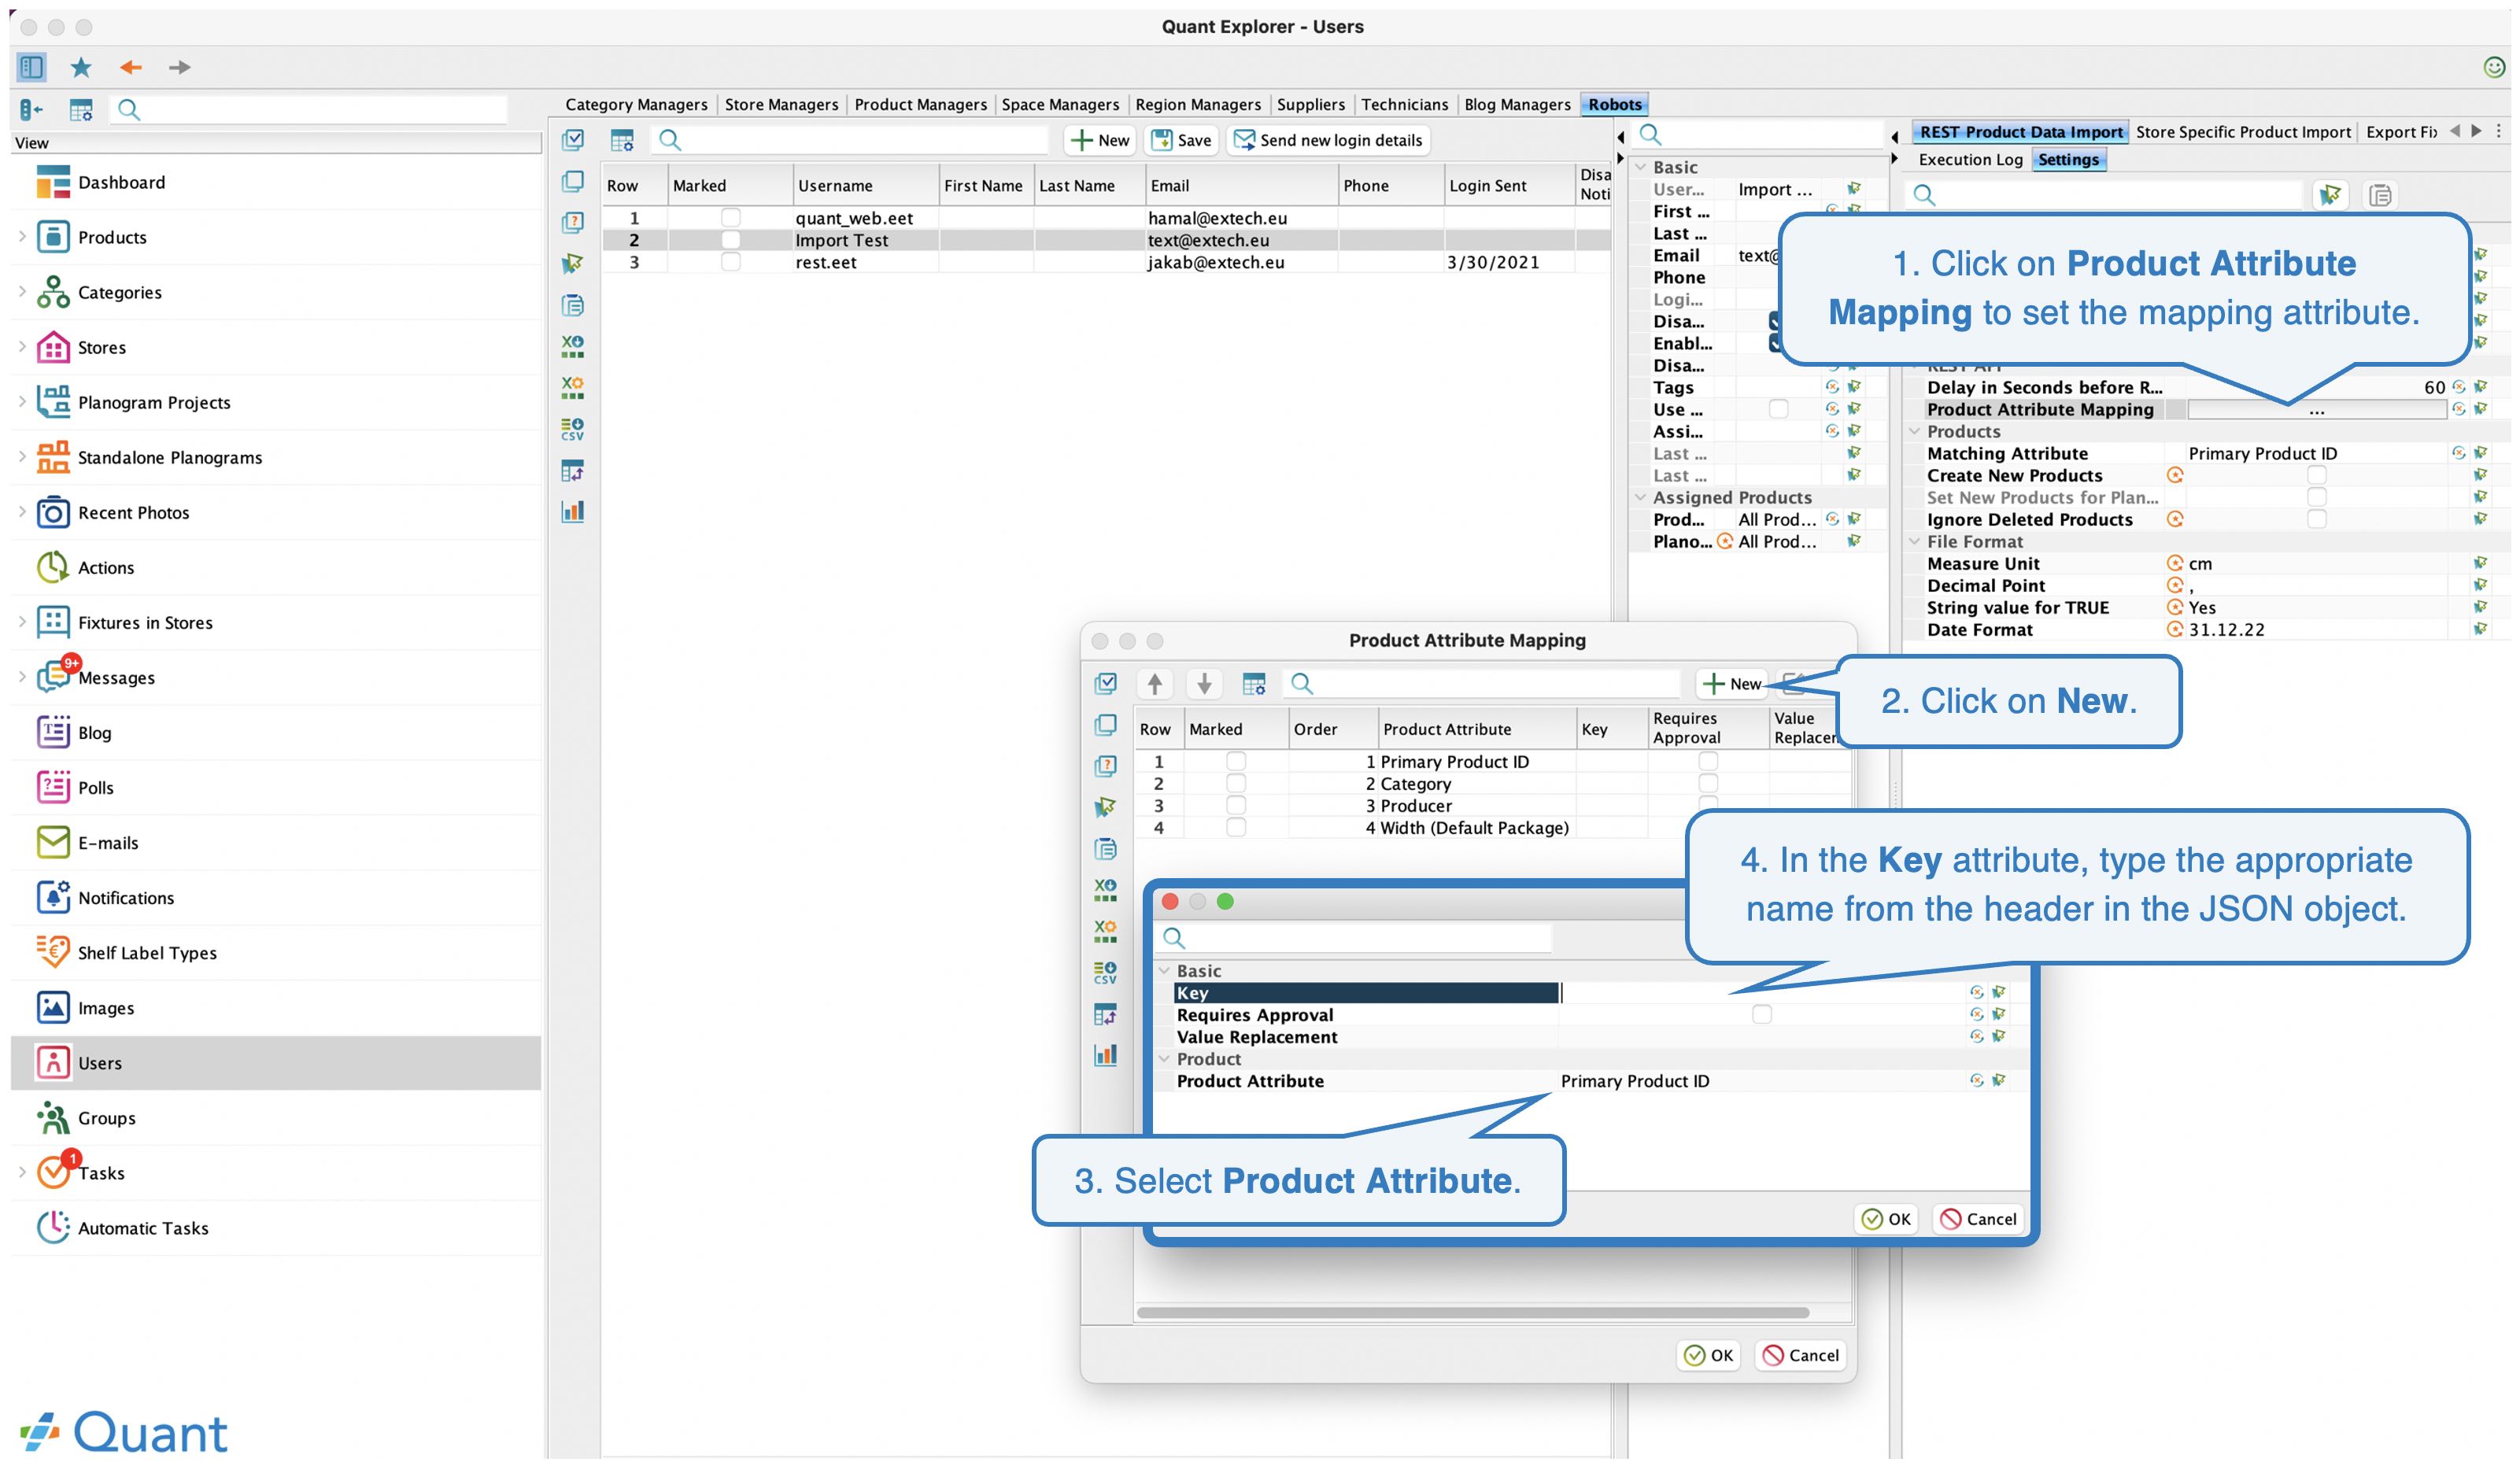Expand the Planogram Projects tree node
Screen dimensions: 2520x1462
(x=22, y=402)
